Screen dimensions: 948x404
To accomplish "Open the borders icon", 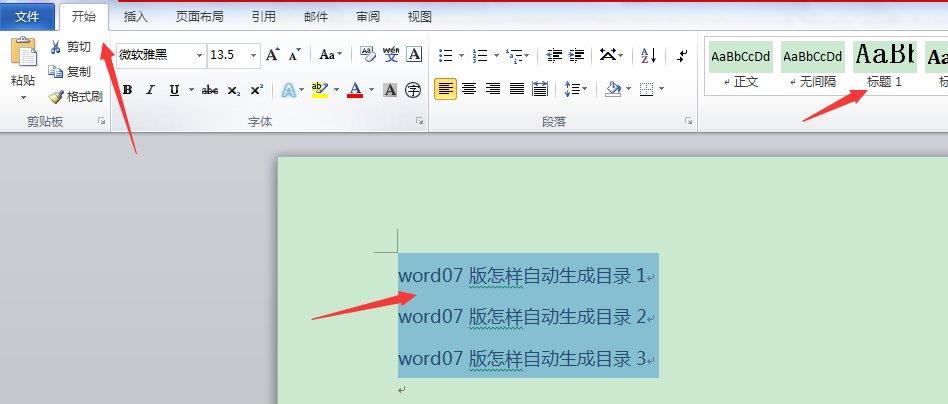I will pyautogui.click(x=646, y=90).
